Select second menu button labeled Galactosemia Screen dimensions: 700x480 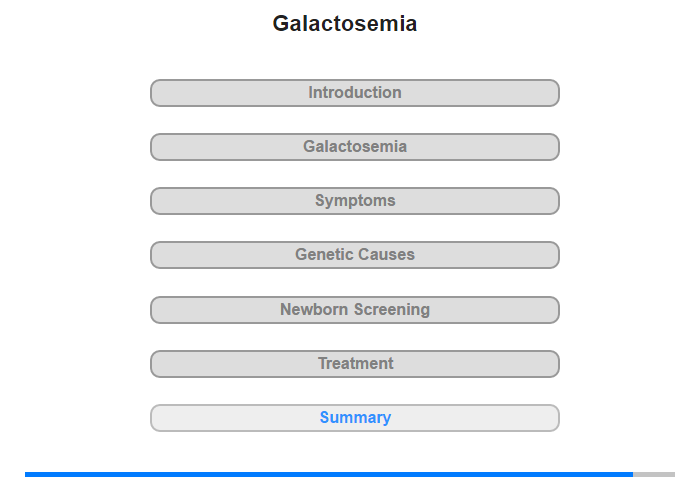(355, 147)
